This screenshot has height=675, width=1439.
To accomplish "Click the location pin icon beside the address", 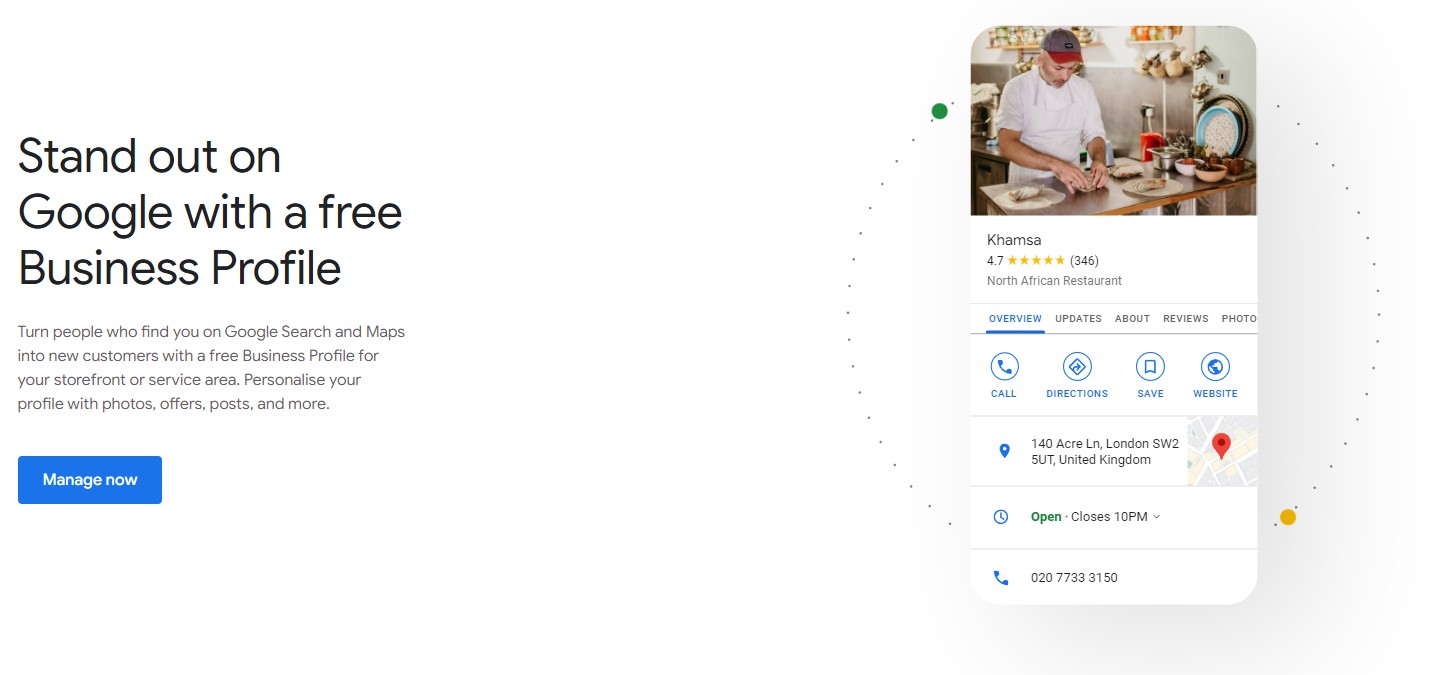I will point(1004,451).
